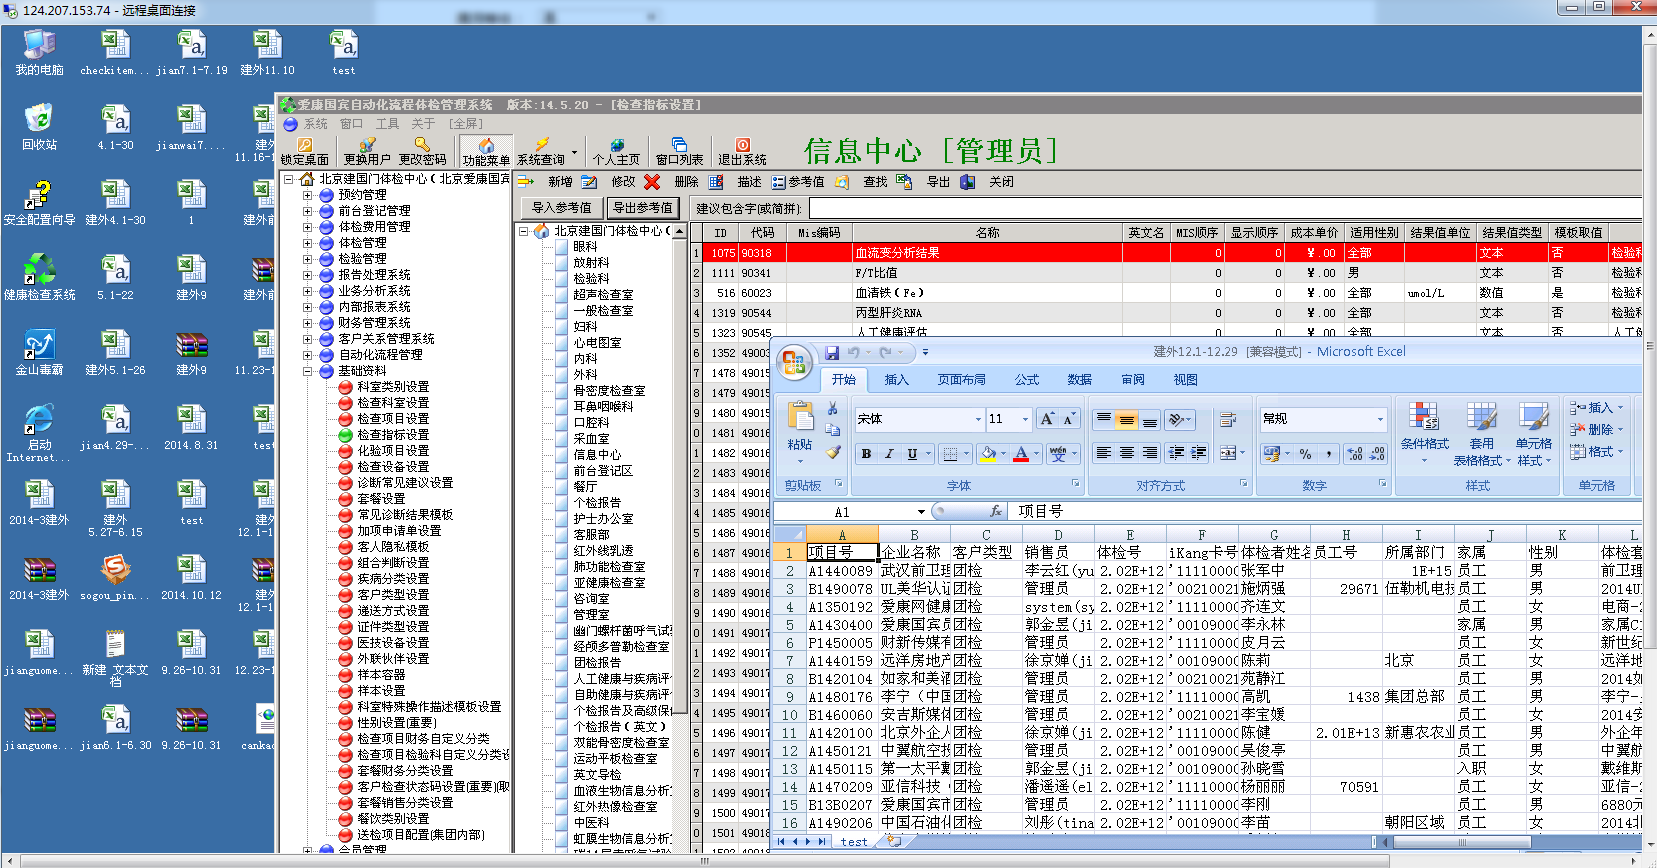The height and width of the screenshot is (868, 1657).
Task: Click the decrease decimal icon
Action: [1377, 454]
